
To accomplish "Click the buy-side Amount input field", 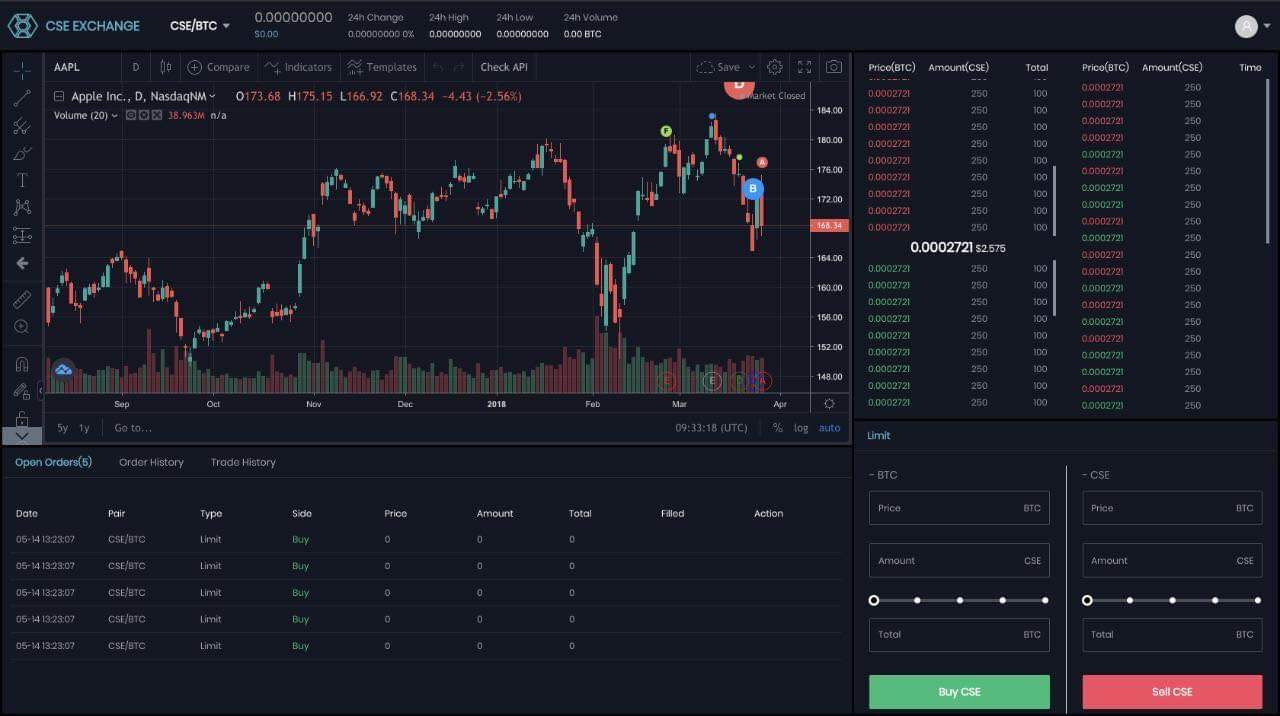I will (x=959, y=560).
